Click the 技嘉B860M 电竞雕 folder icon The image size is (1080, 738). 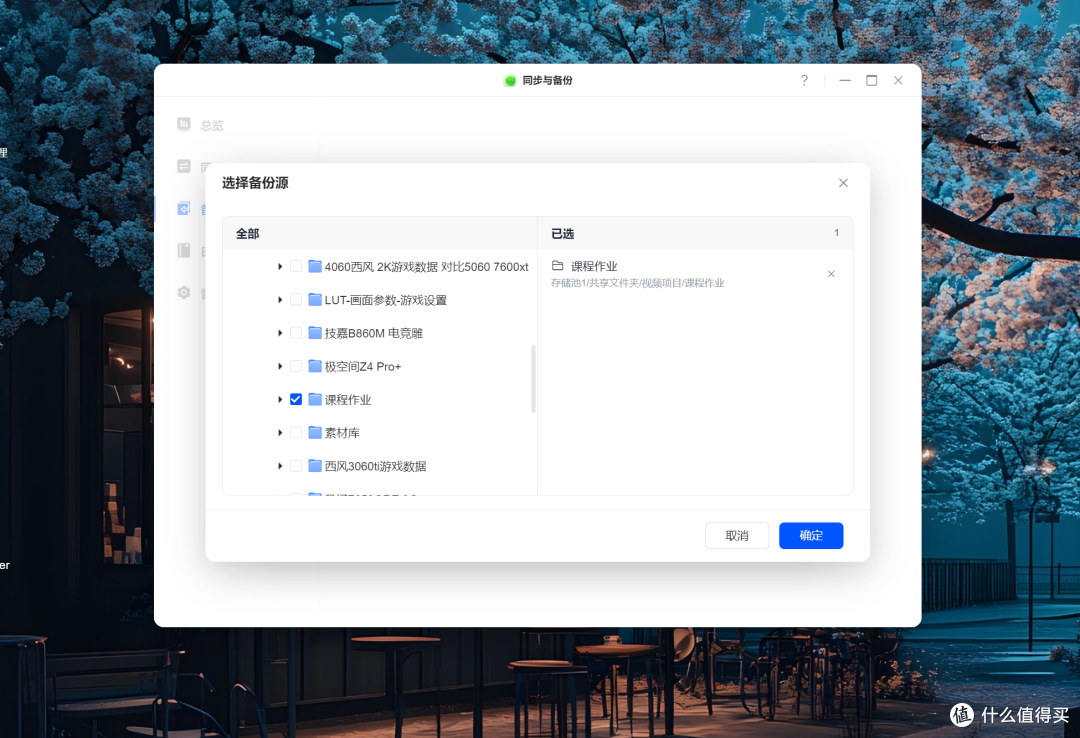pos(315,333)
